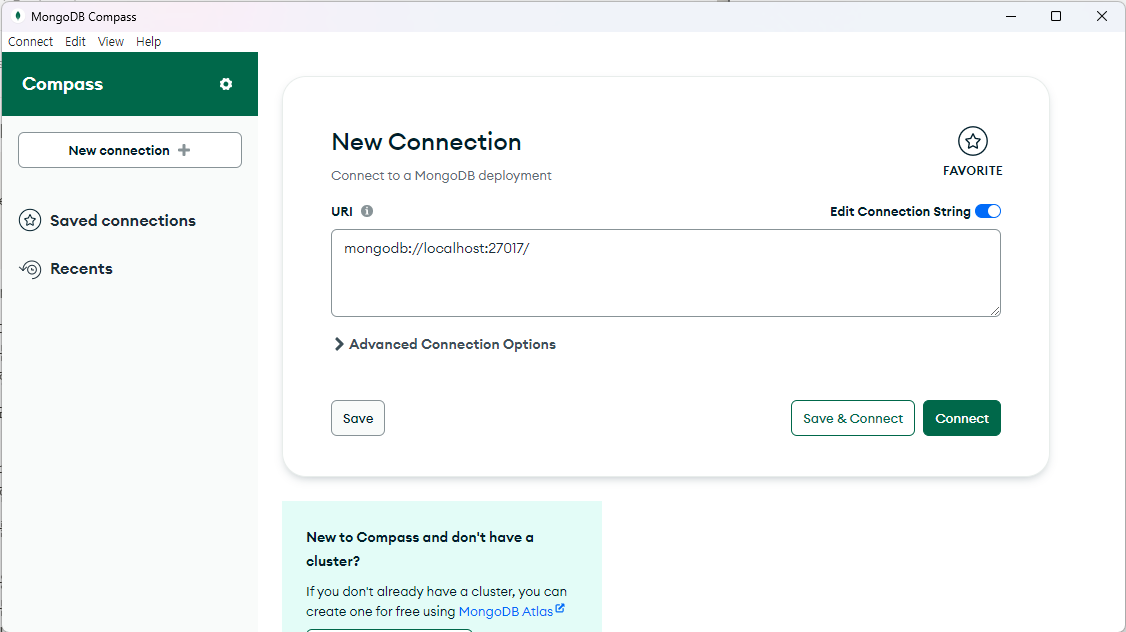Click the Save button
1126x632 pixels.
coord(358,418)
